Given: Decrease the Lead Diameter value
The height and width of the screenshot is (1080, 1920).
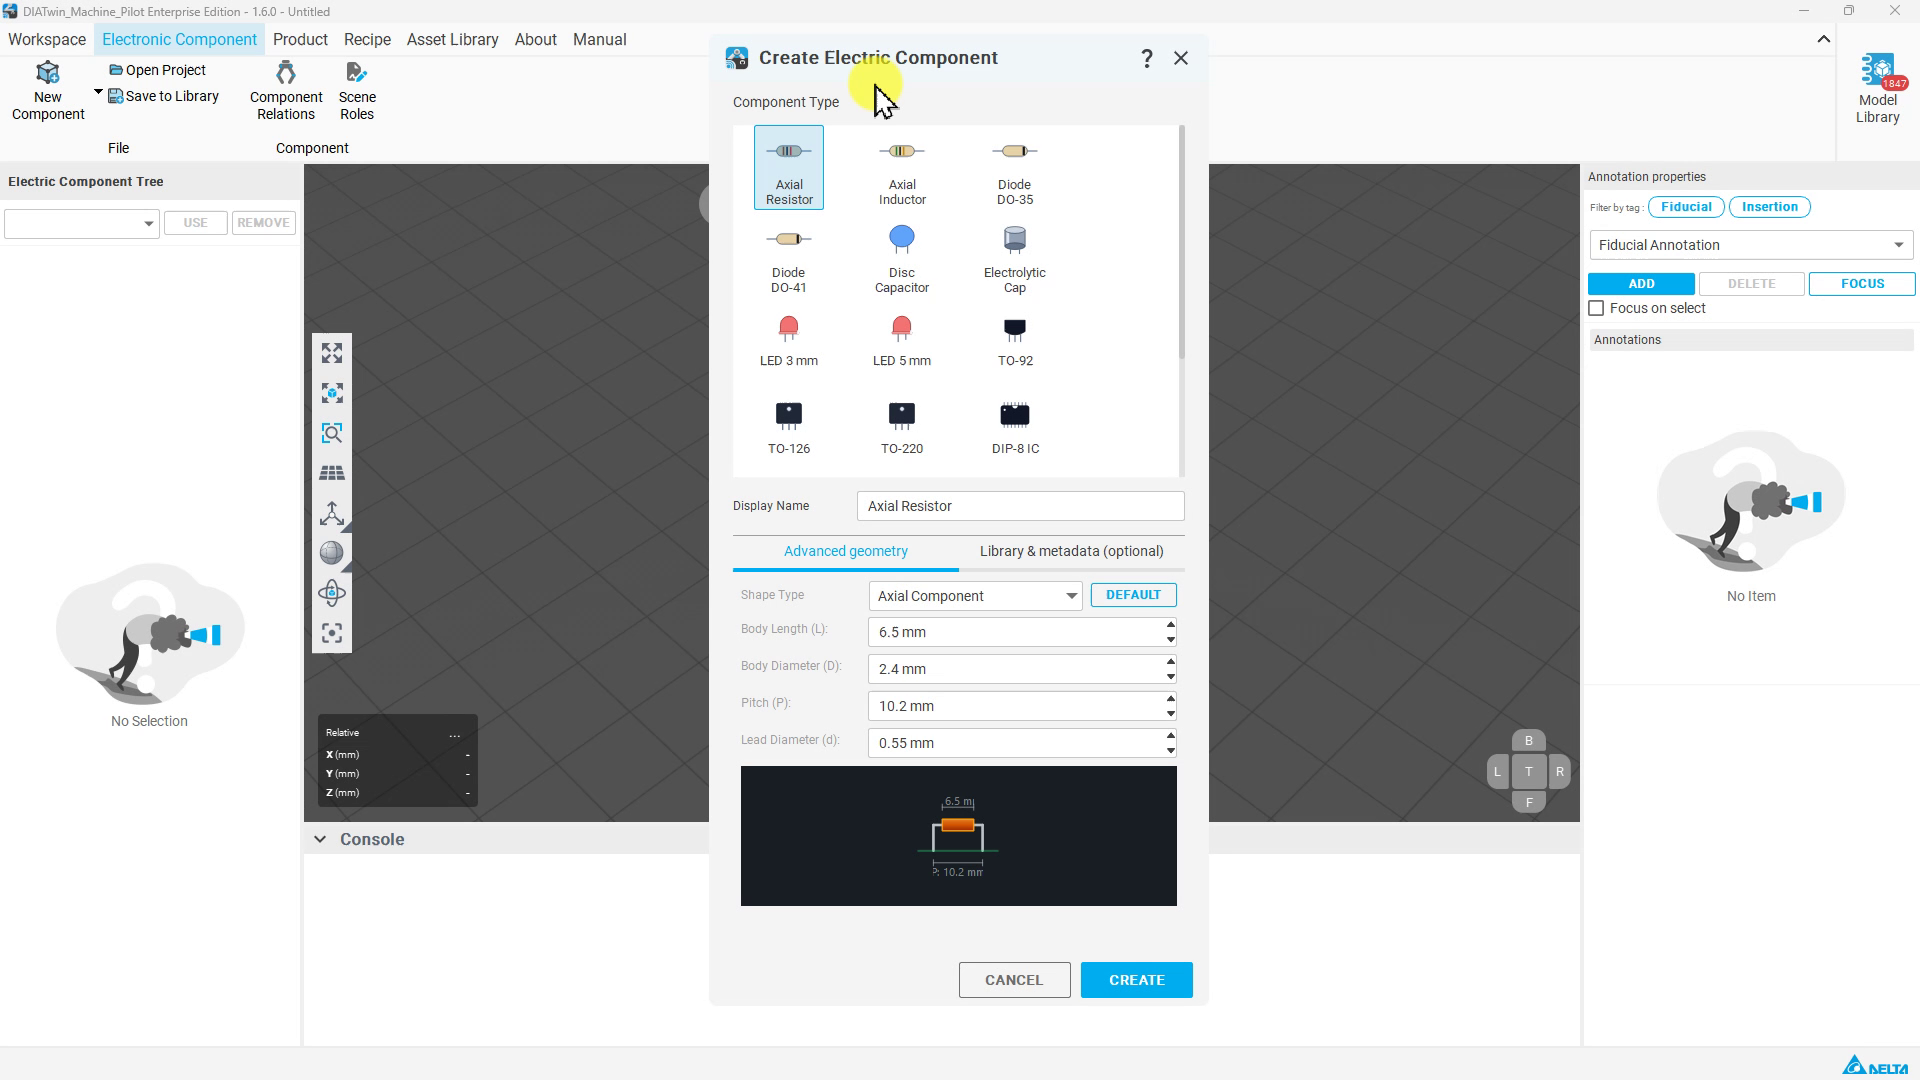Looking at the screenshot, I should tap(1171, 750).
